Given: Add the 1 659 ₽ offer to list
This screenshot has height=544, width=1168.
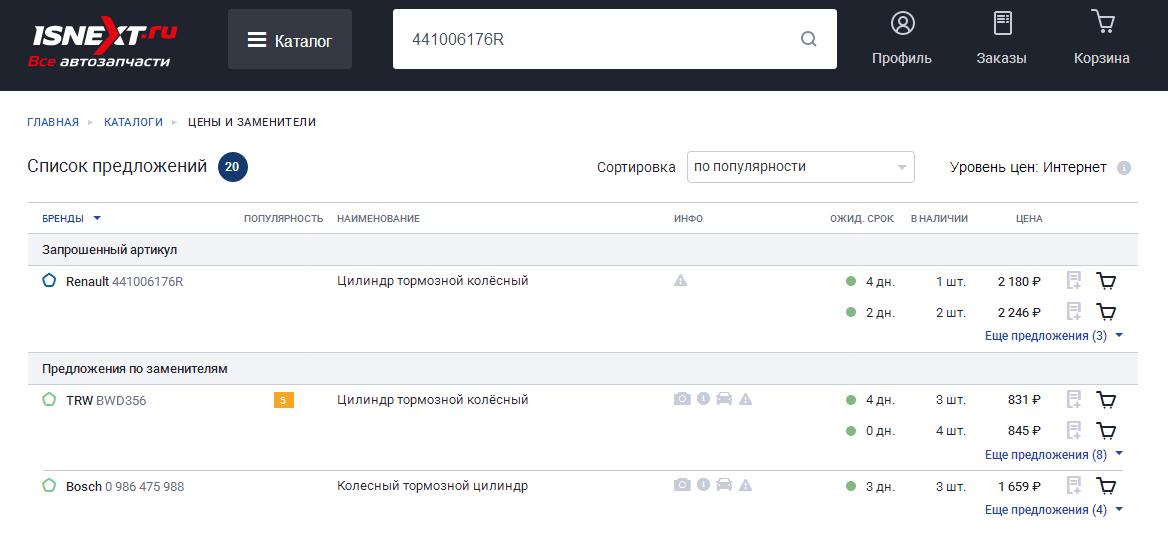Looking at the screenshot, I should pyautogui.click(x=1073, y=486).
